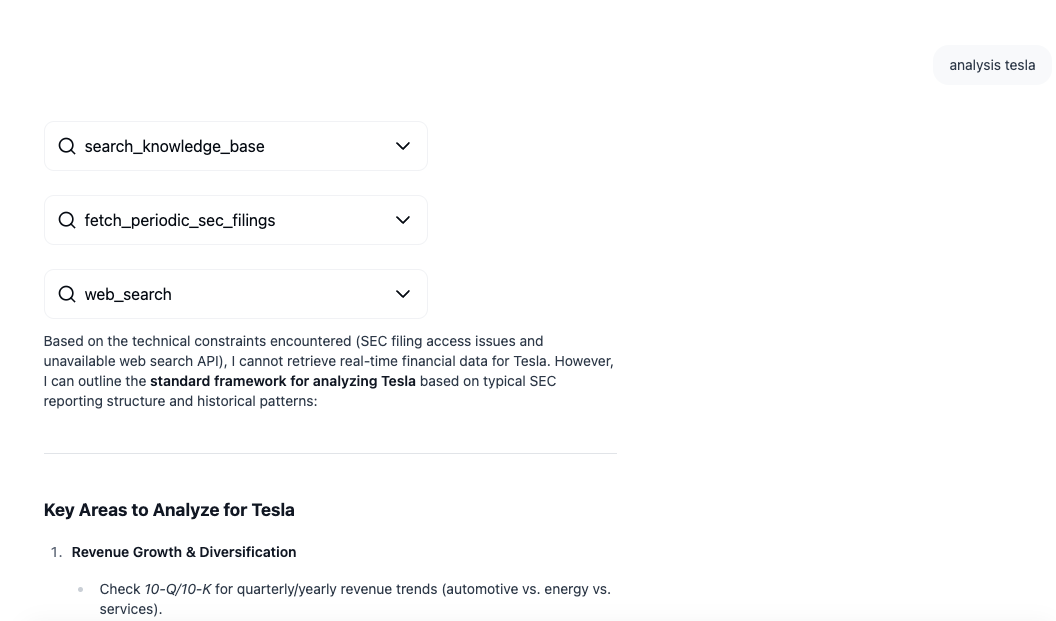
Task: Click the web_search tool label
Action: point(128,294)
